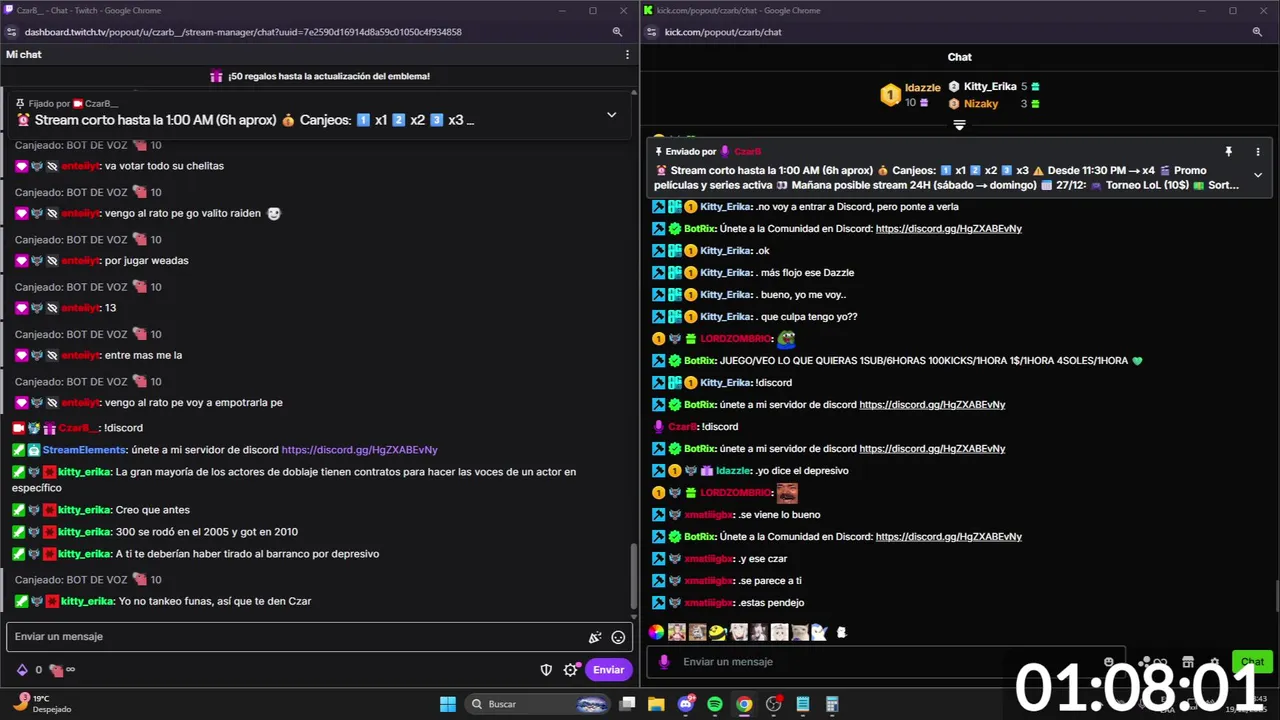Click kitty_erika on the 'Yo no tankeo funas' message

(x=87, y=602)
